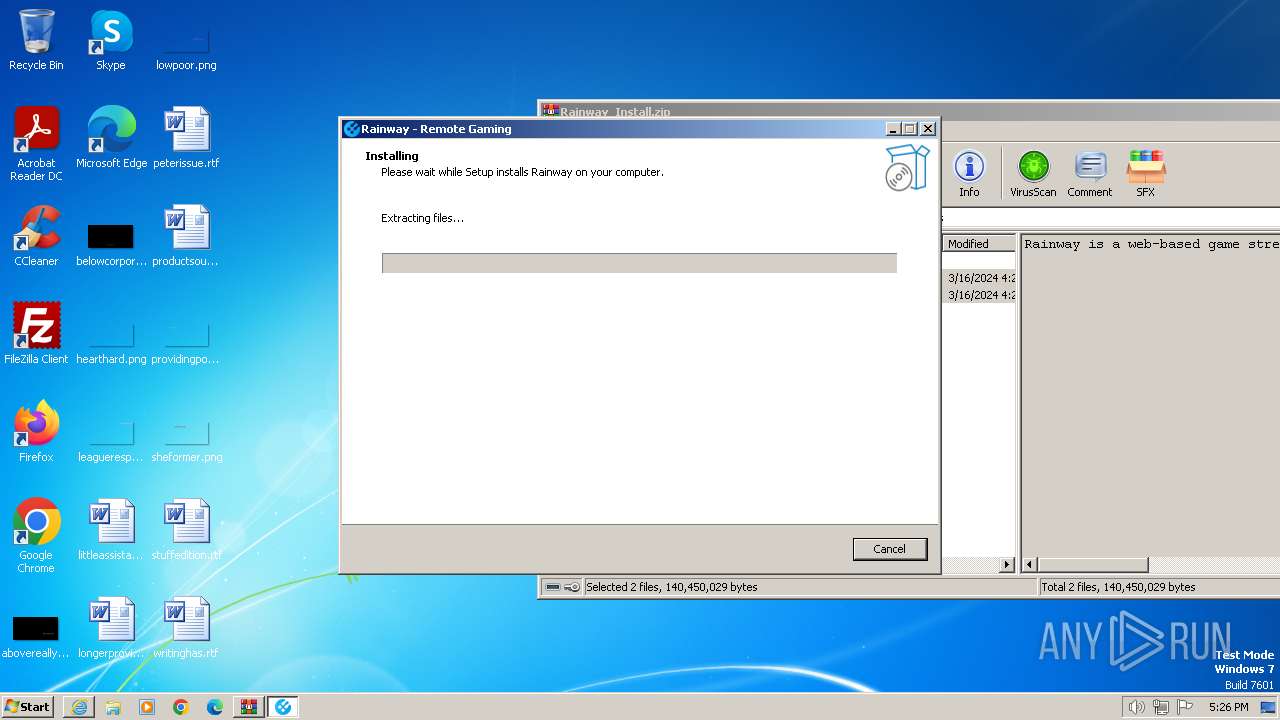Select Microsoft Edge desktop shortcut

(111, 138)
